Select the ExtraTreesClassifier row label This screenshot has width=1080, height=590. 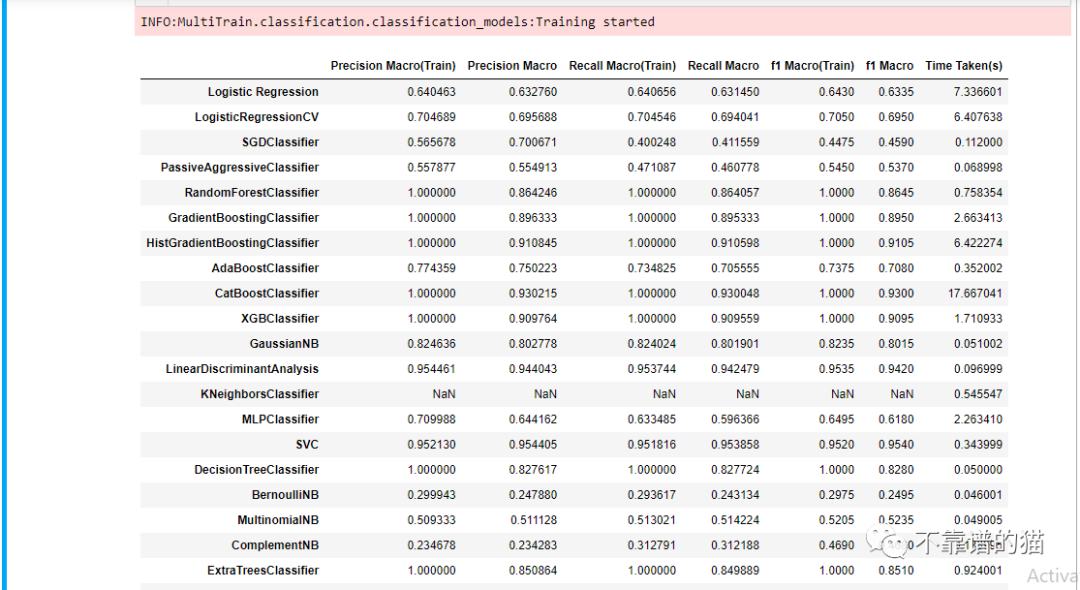click(263, 571)
